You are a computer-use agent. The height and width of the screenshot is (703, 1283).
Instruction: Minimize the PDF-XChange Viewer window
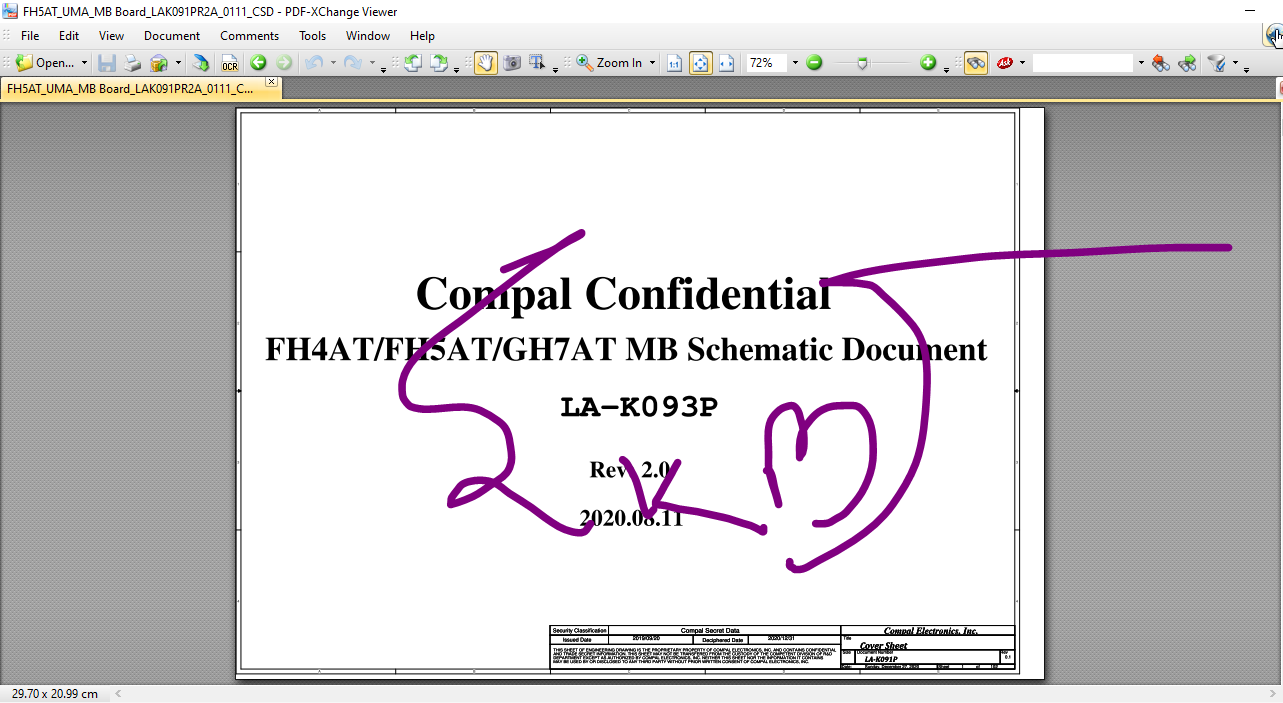click(x=1251, y=12)
